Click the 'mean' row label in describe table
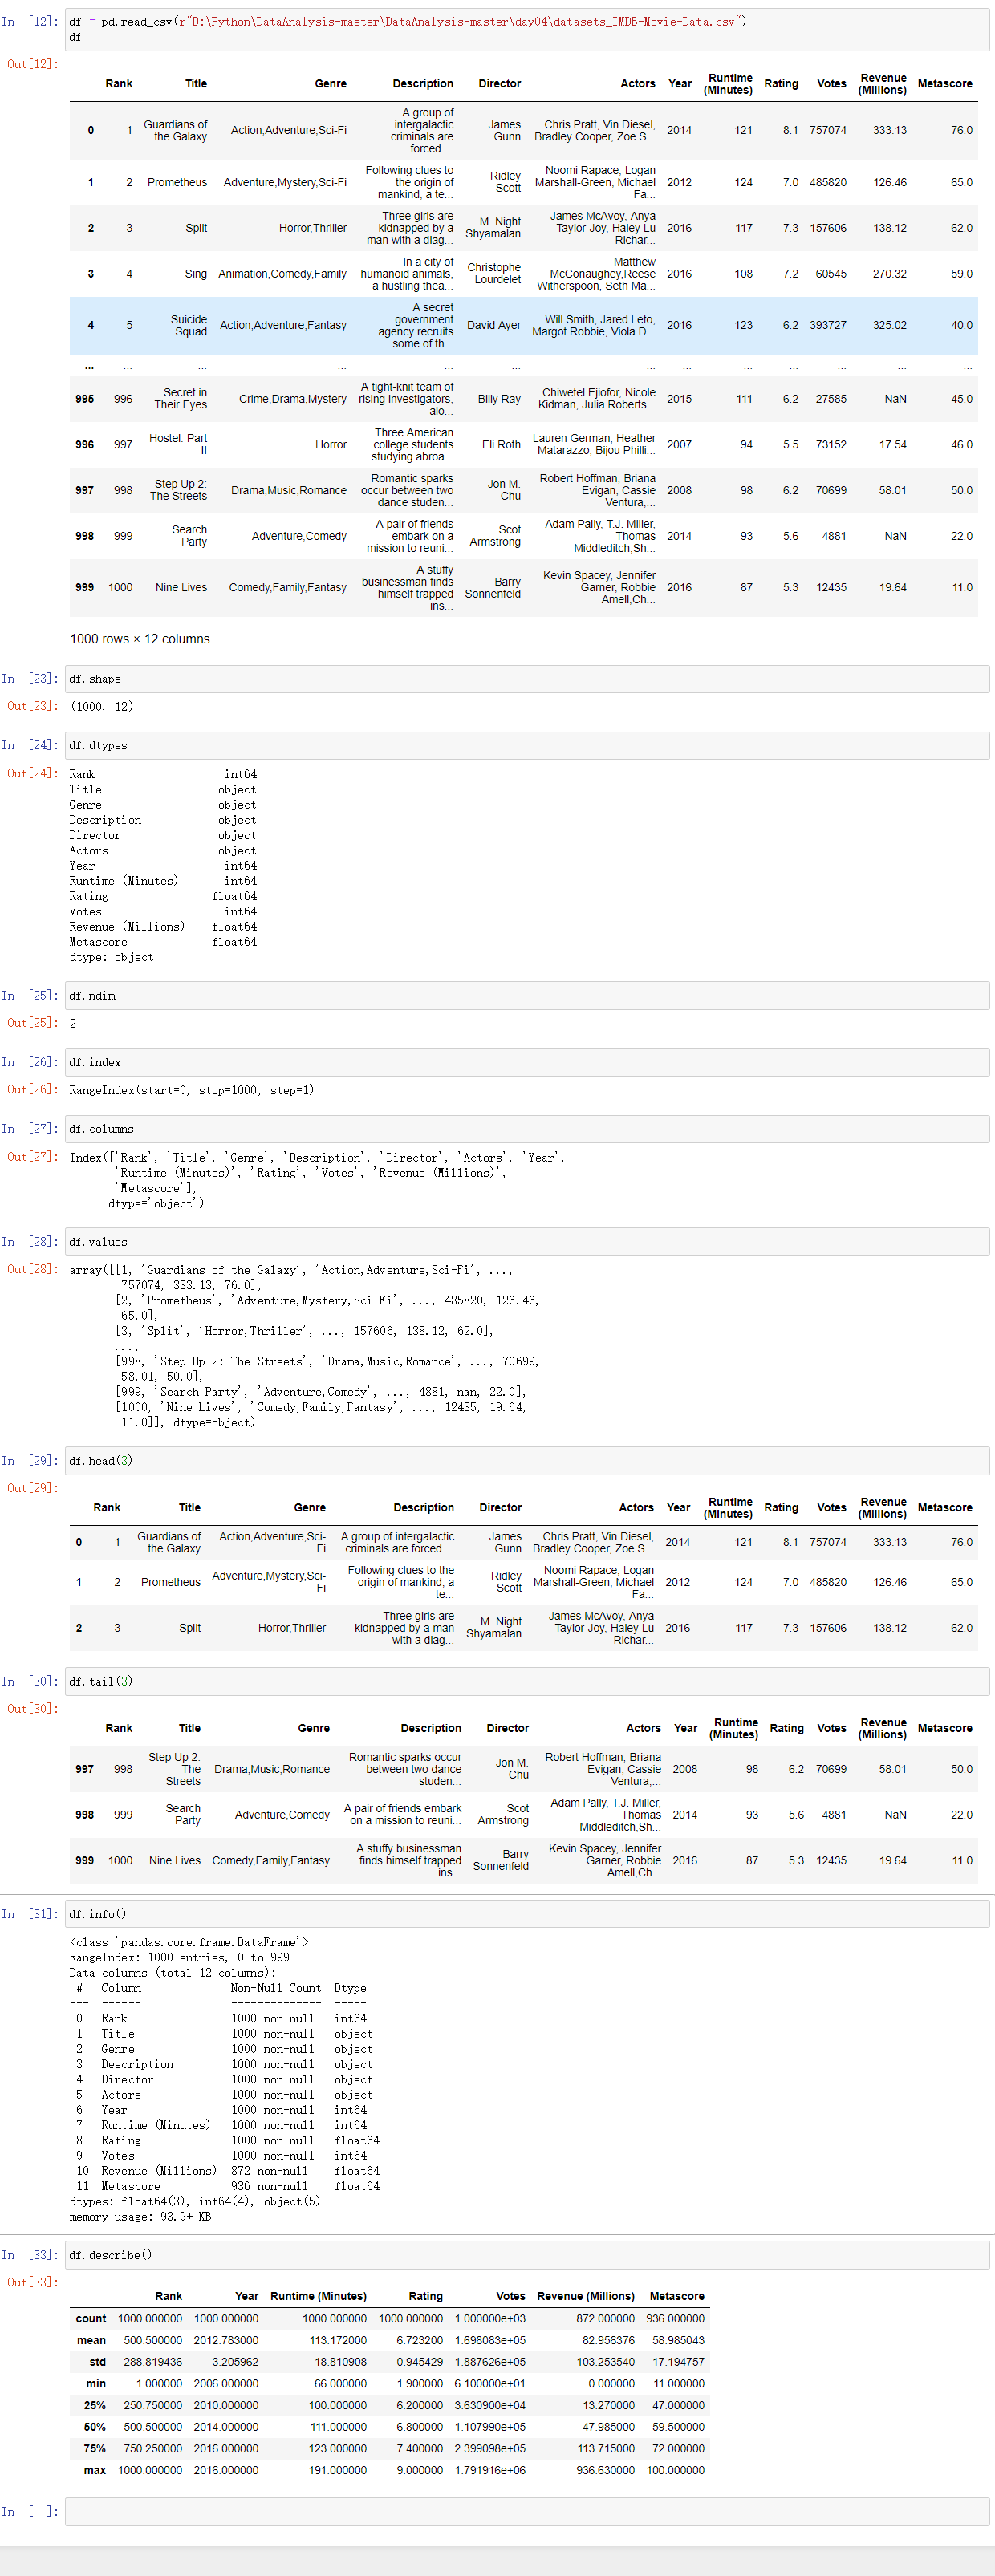 [91, 2340]
